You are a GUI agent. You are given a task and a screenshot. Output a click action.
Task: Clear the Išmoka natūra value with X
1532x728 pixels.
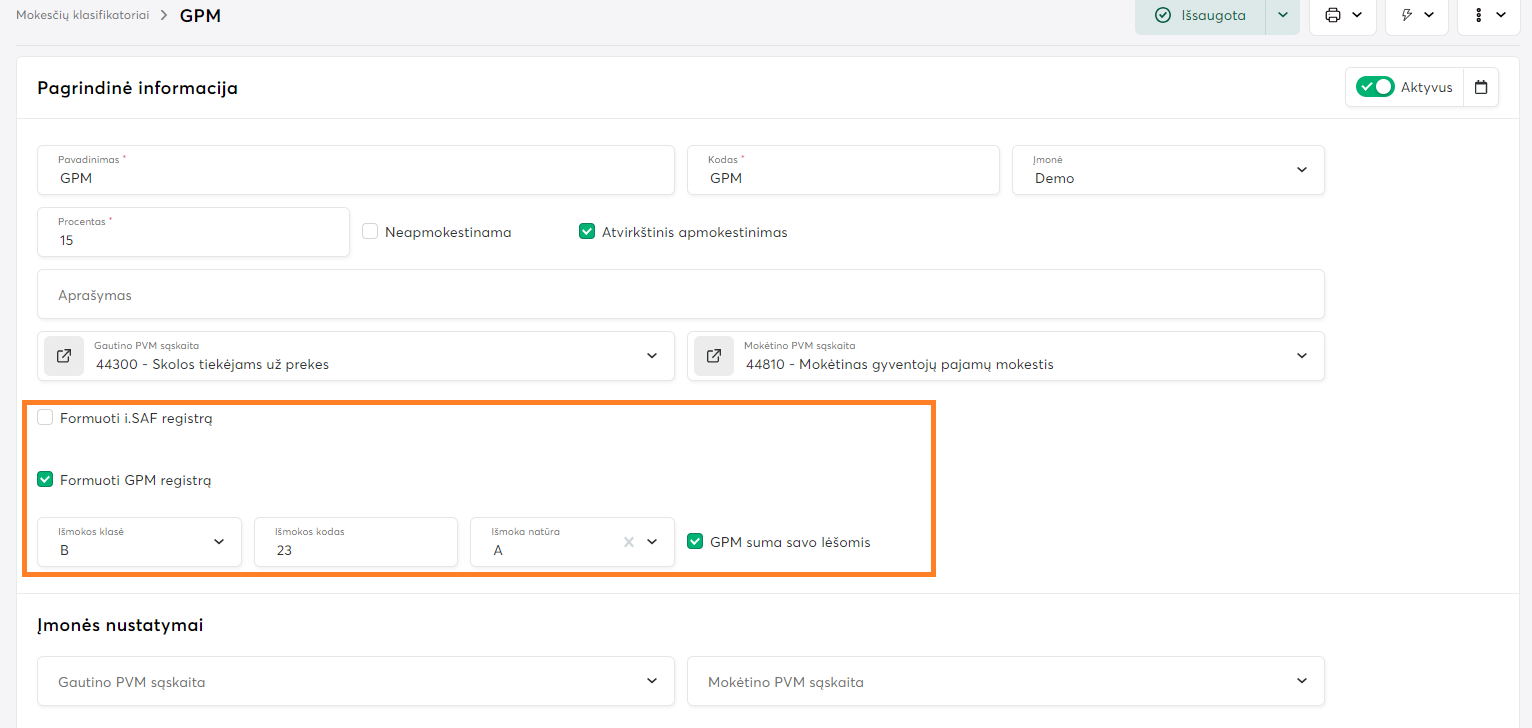click(629, 542)
